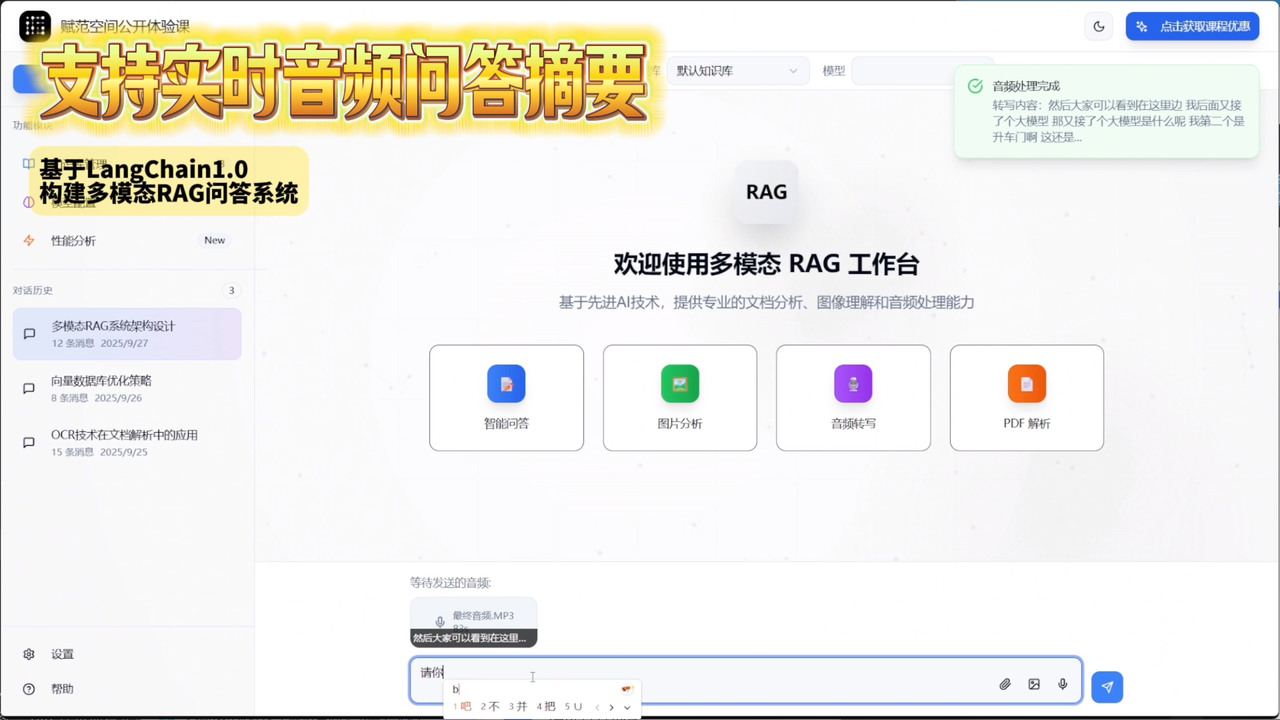Image resolution: width=1280 pixels, height=720 pixels.
Task: Upload an image via picture icon
Action: tap(1034, 684)
